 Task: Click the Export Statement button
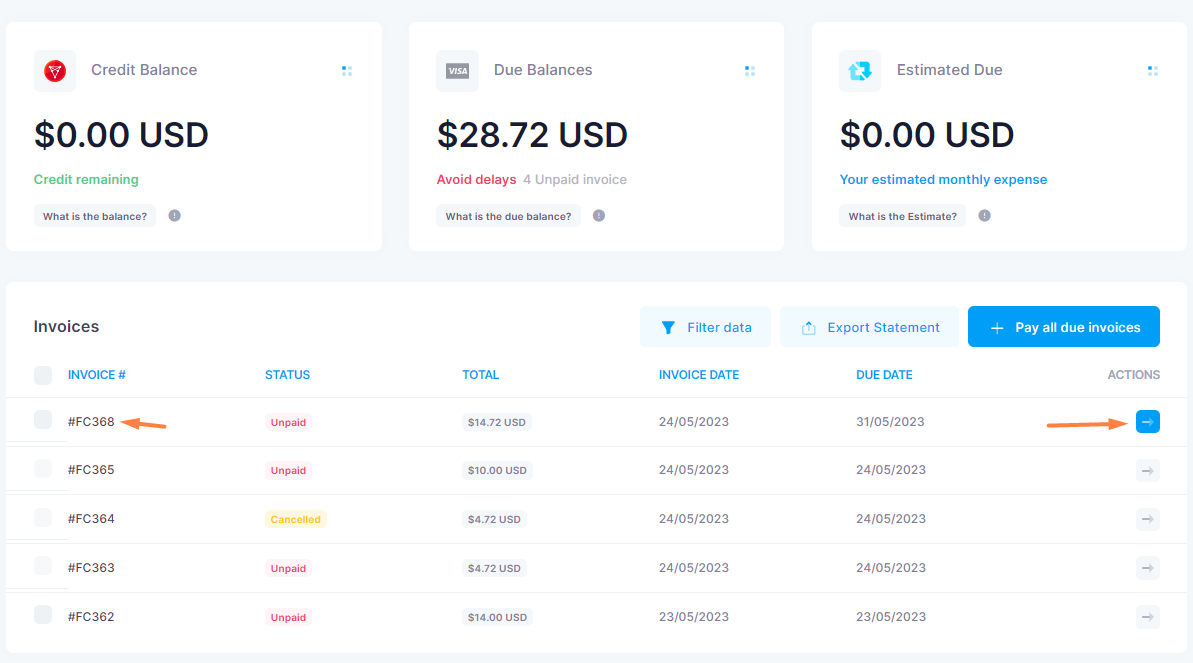tap(870, 327)
